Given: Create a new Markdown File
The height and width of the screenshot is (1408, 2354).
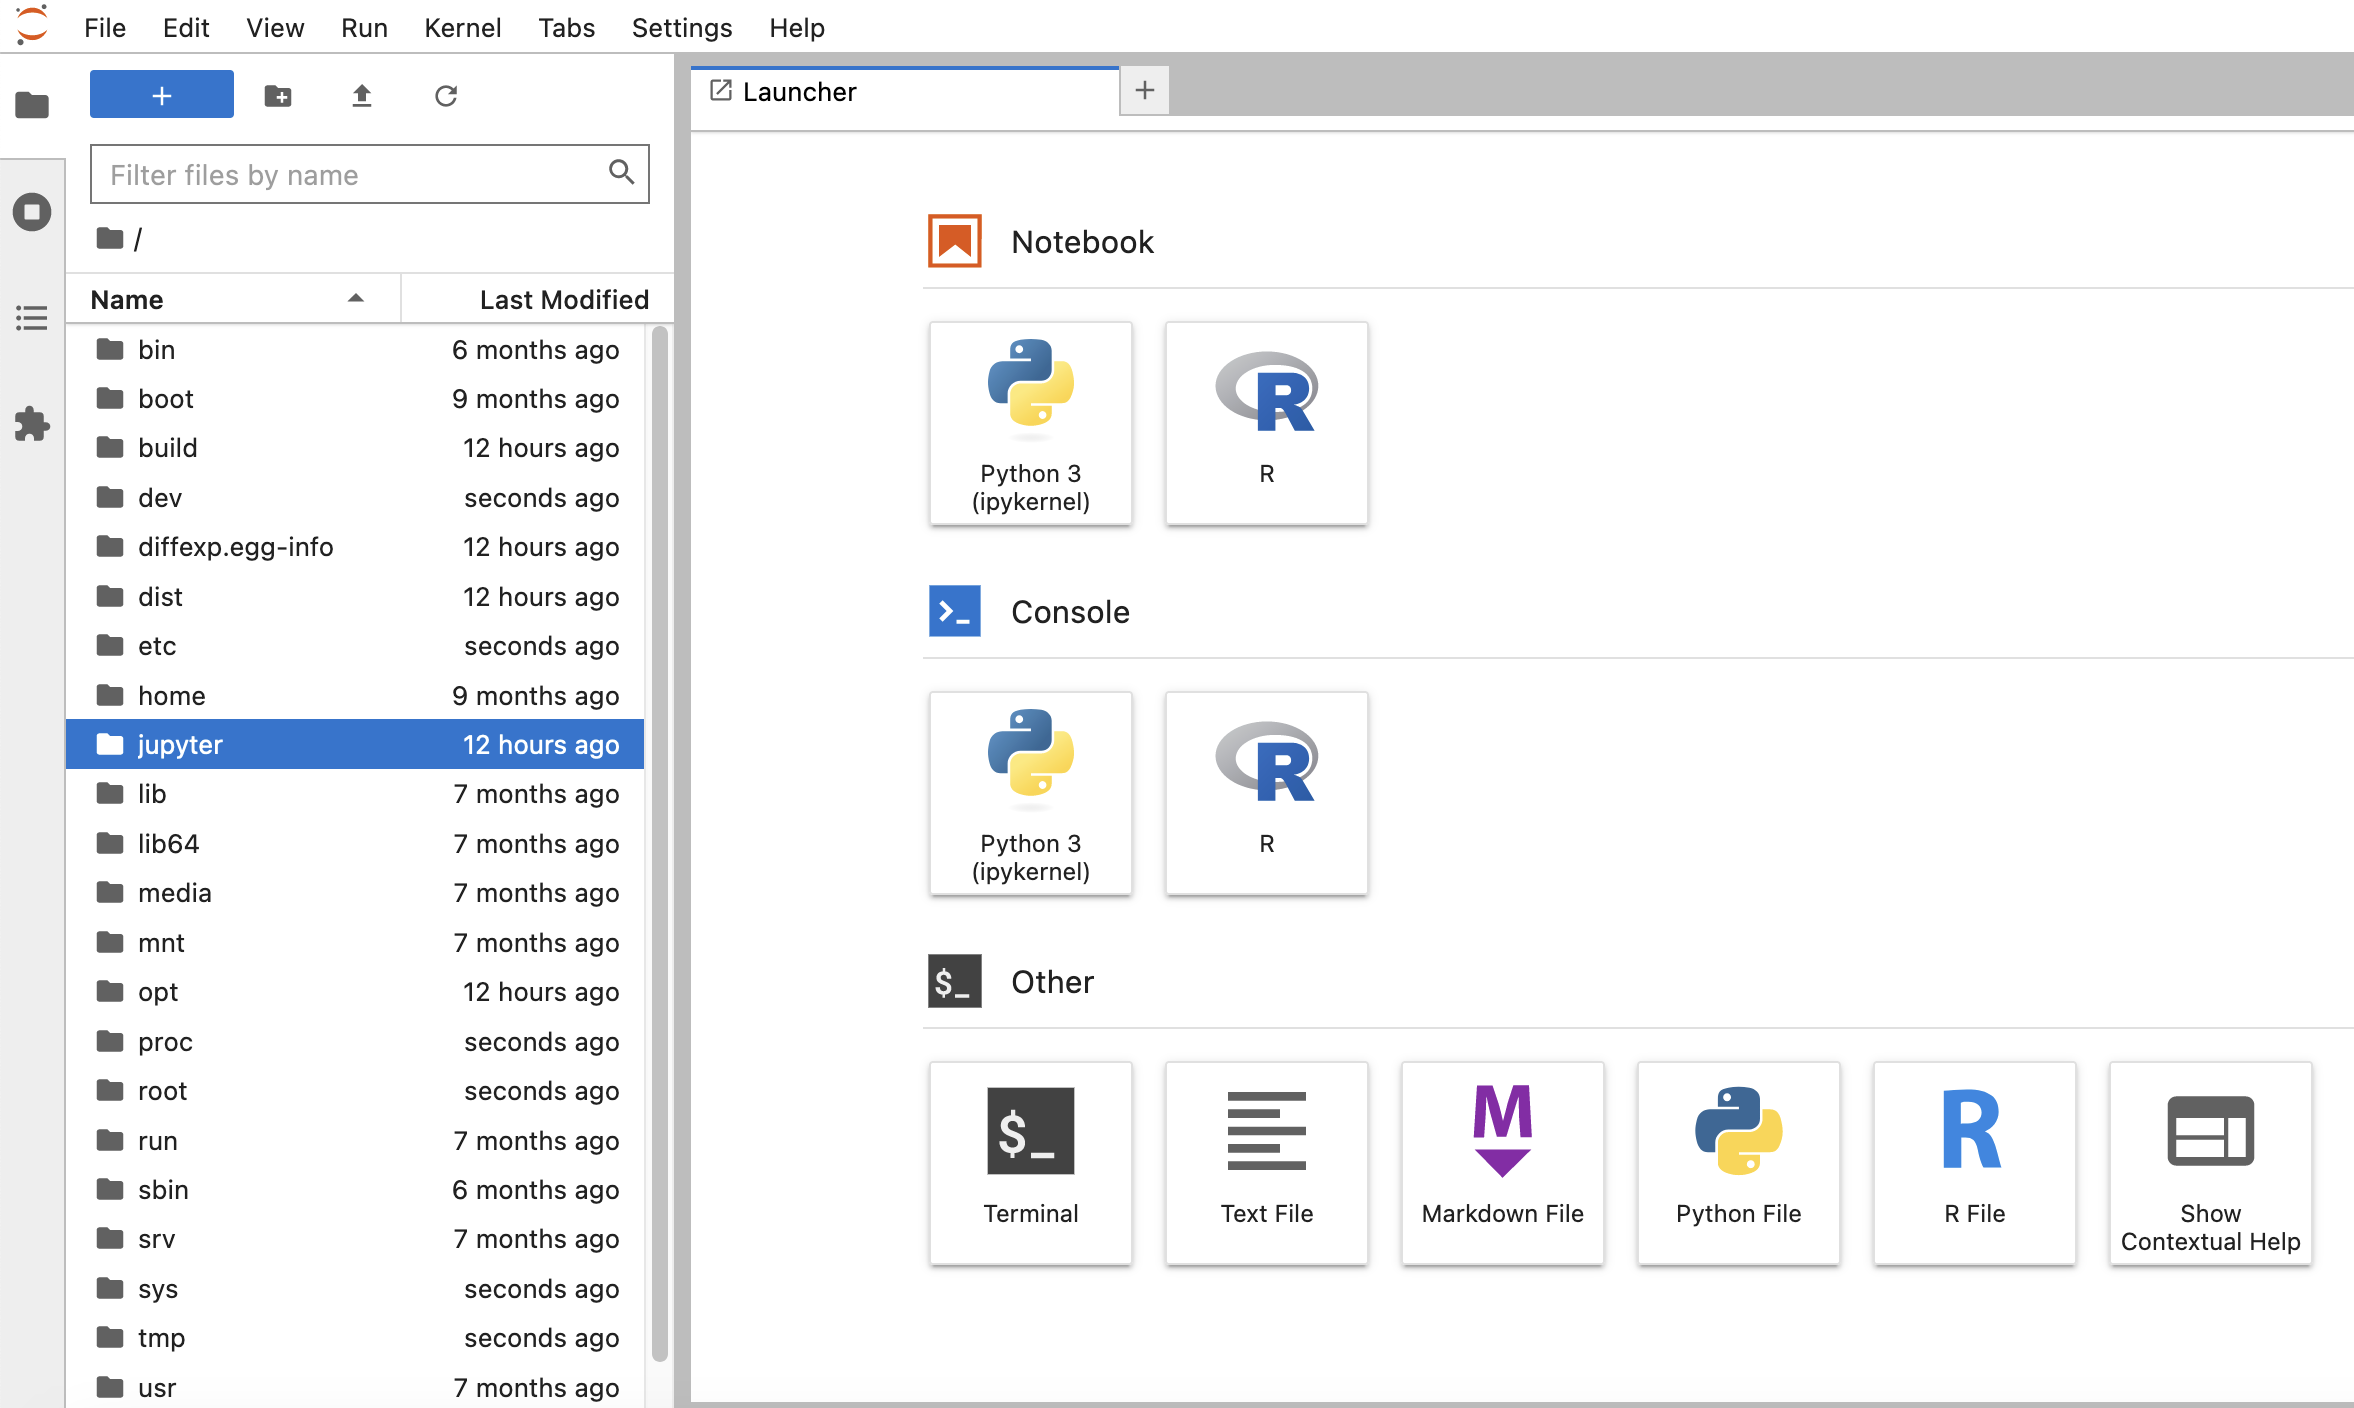Looking at the screenshot, I should pyautogui.click(x=1502, y=1162).
